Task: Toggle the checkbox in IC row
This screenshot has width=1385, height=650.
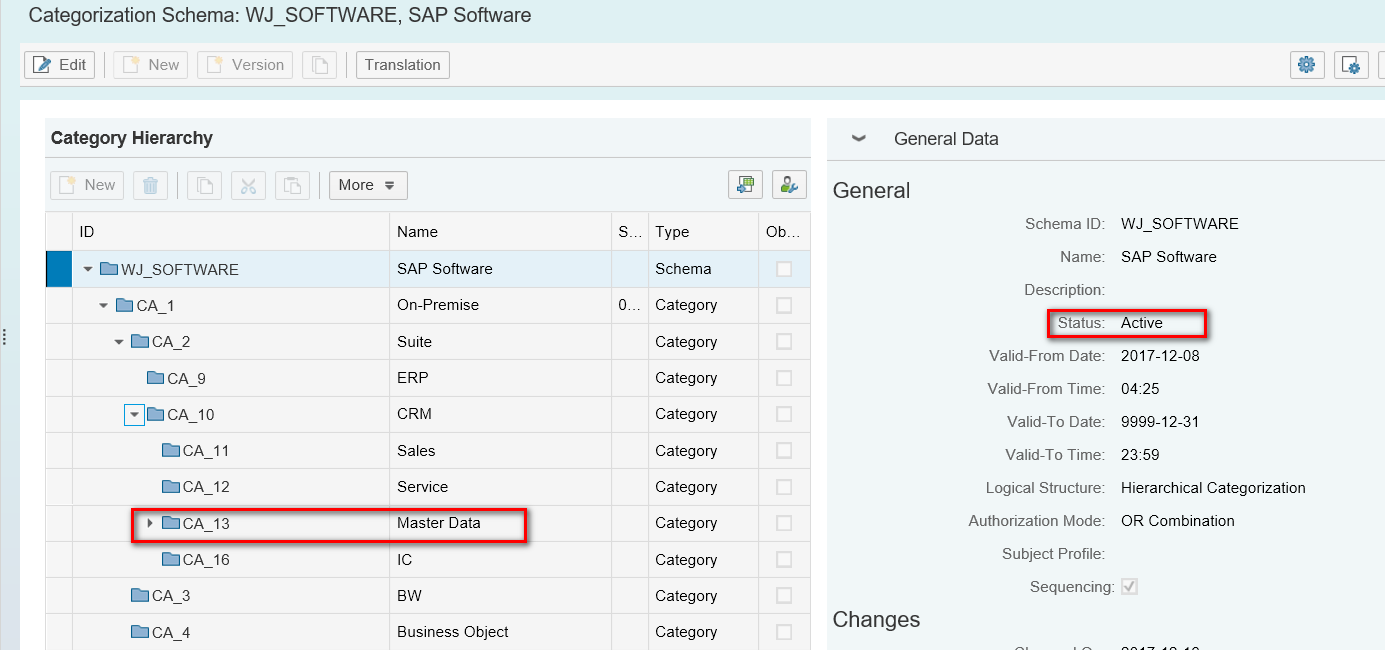Action: coord(784,559)
